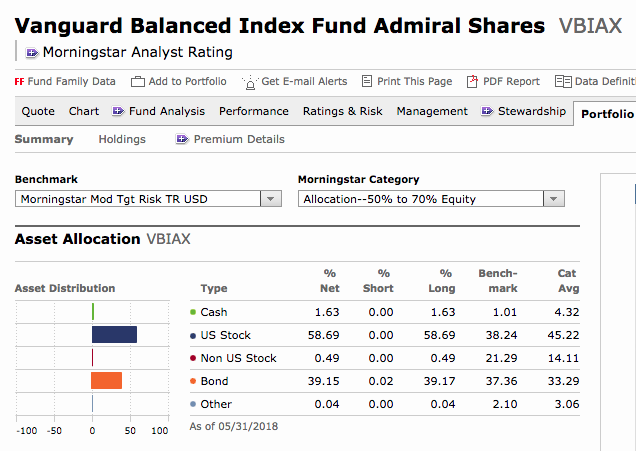The image size is (636, 451).
Task: Click the Cash row label
Action: pos(214,312)
